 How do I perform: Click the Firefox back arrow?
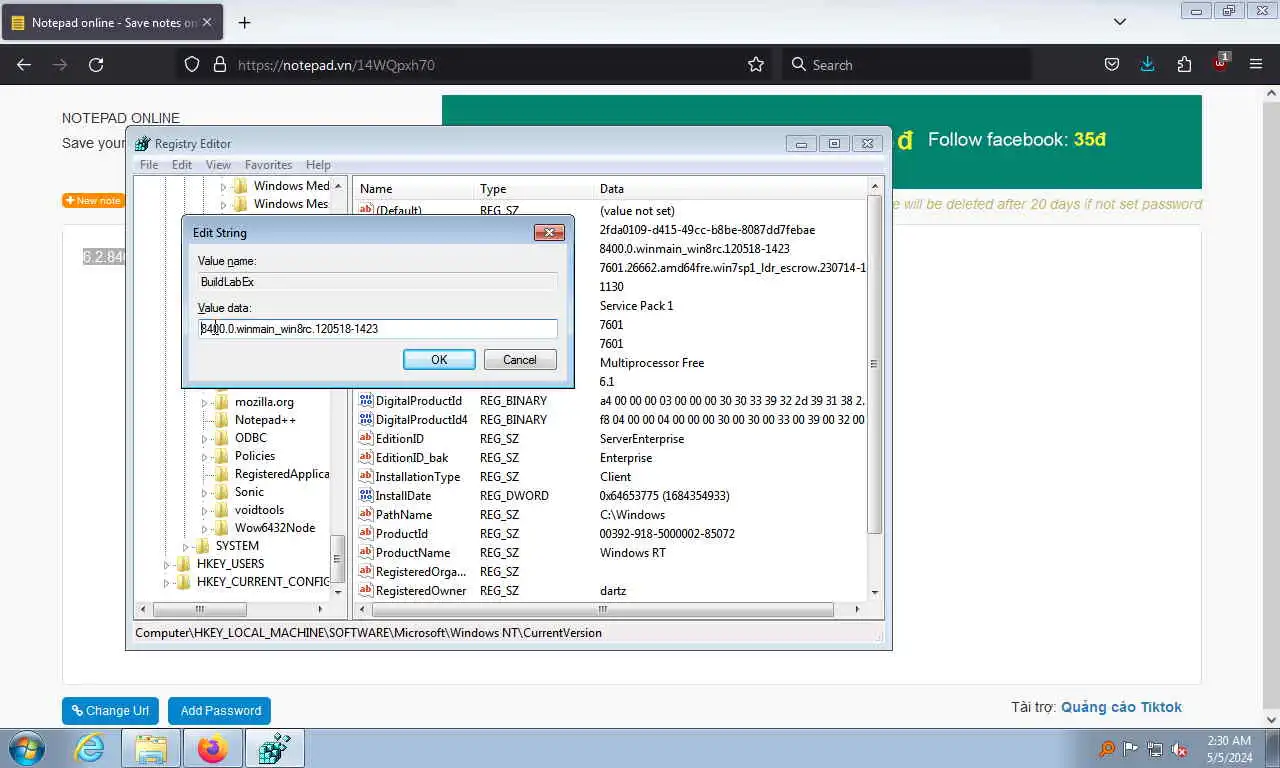click(24, 64)
